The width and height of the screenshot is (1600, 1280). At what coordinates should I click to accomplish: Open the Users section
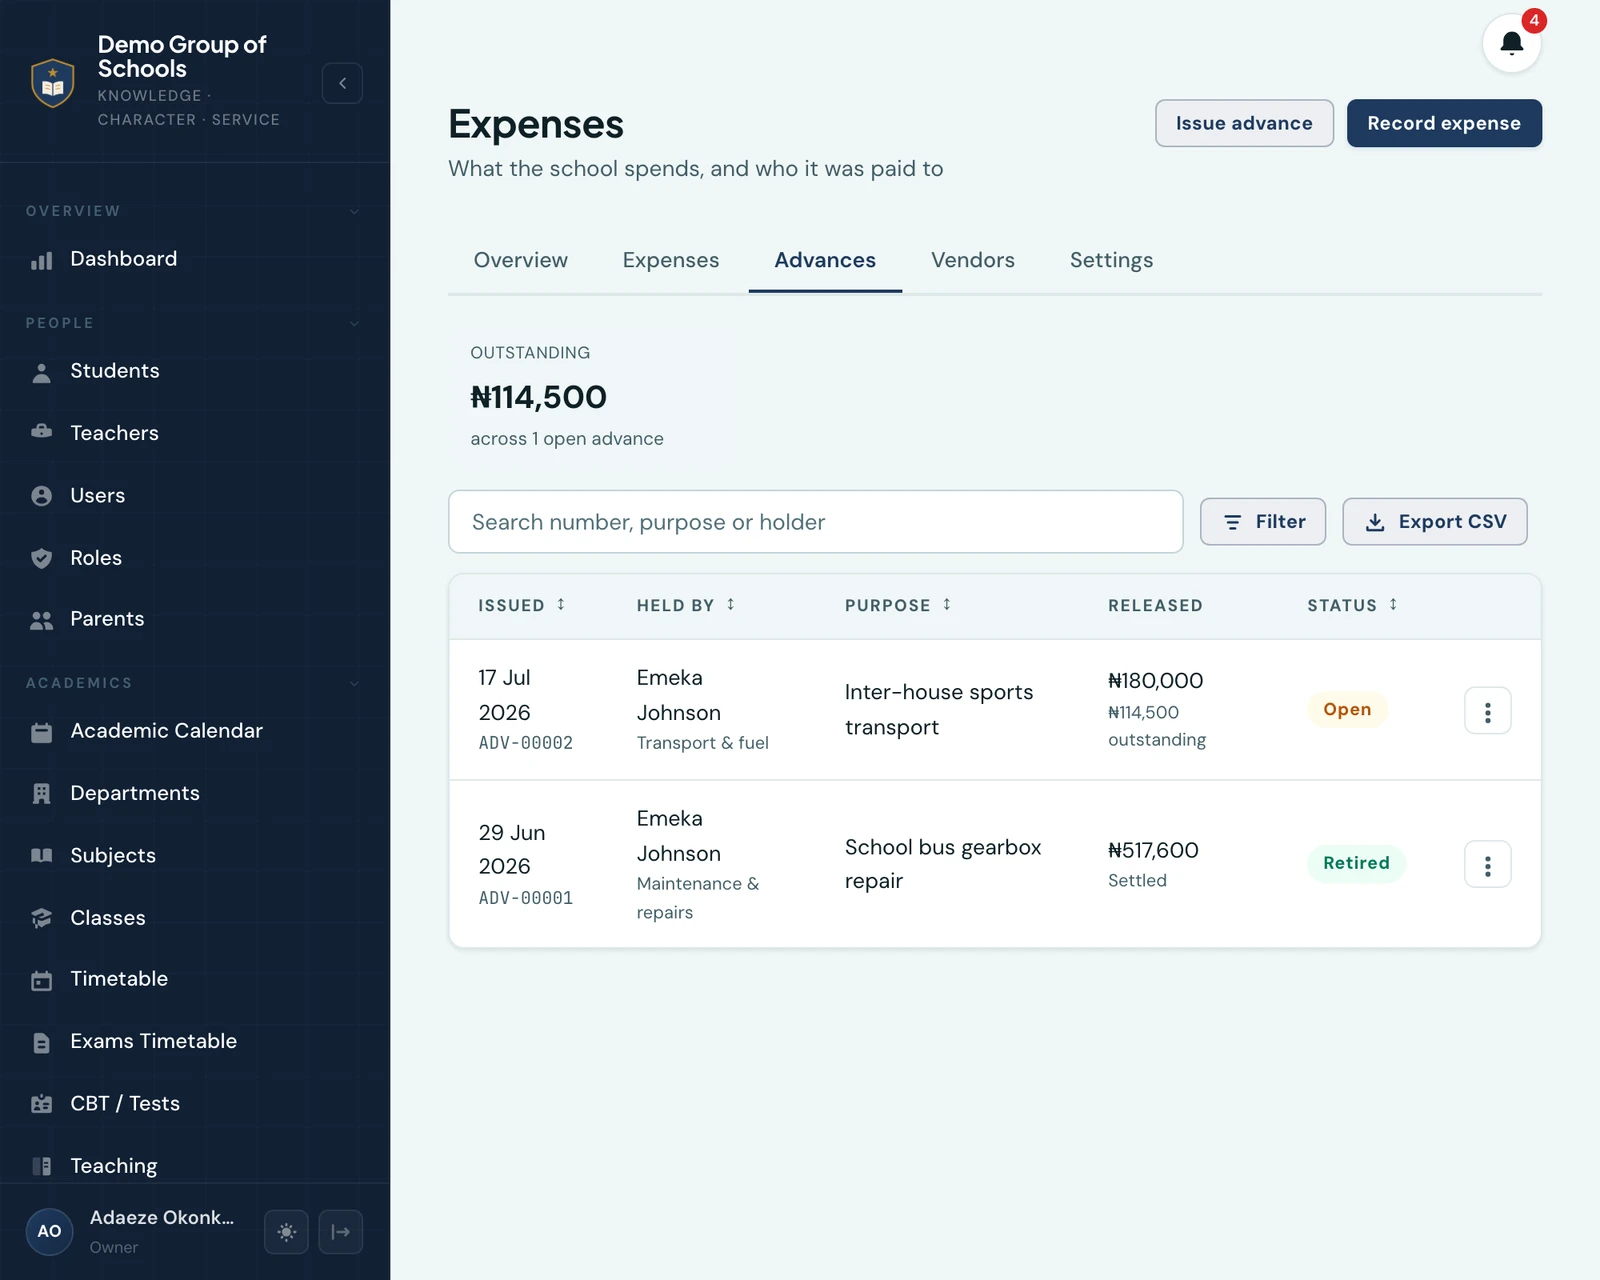tap(195, 496)
